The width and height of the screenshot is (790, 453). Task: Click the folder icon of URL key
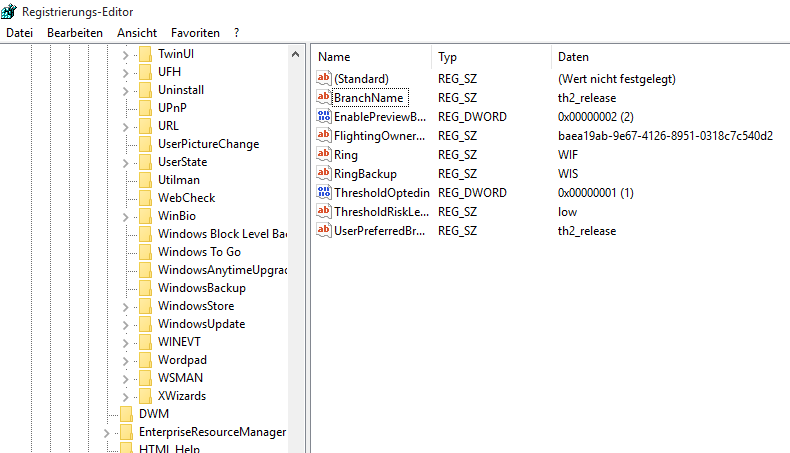coord(145,126)
